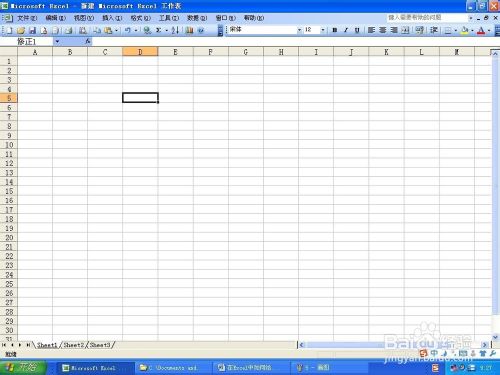Switch to the Sheet1 tab
500x375 pixels.
pyautogui.click(x=47, y=345)
